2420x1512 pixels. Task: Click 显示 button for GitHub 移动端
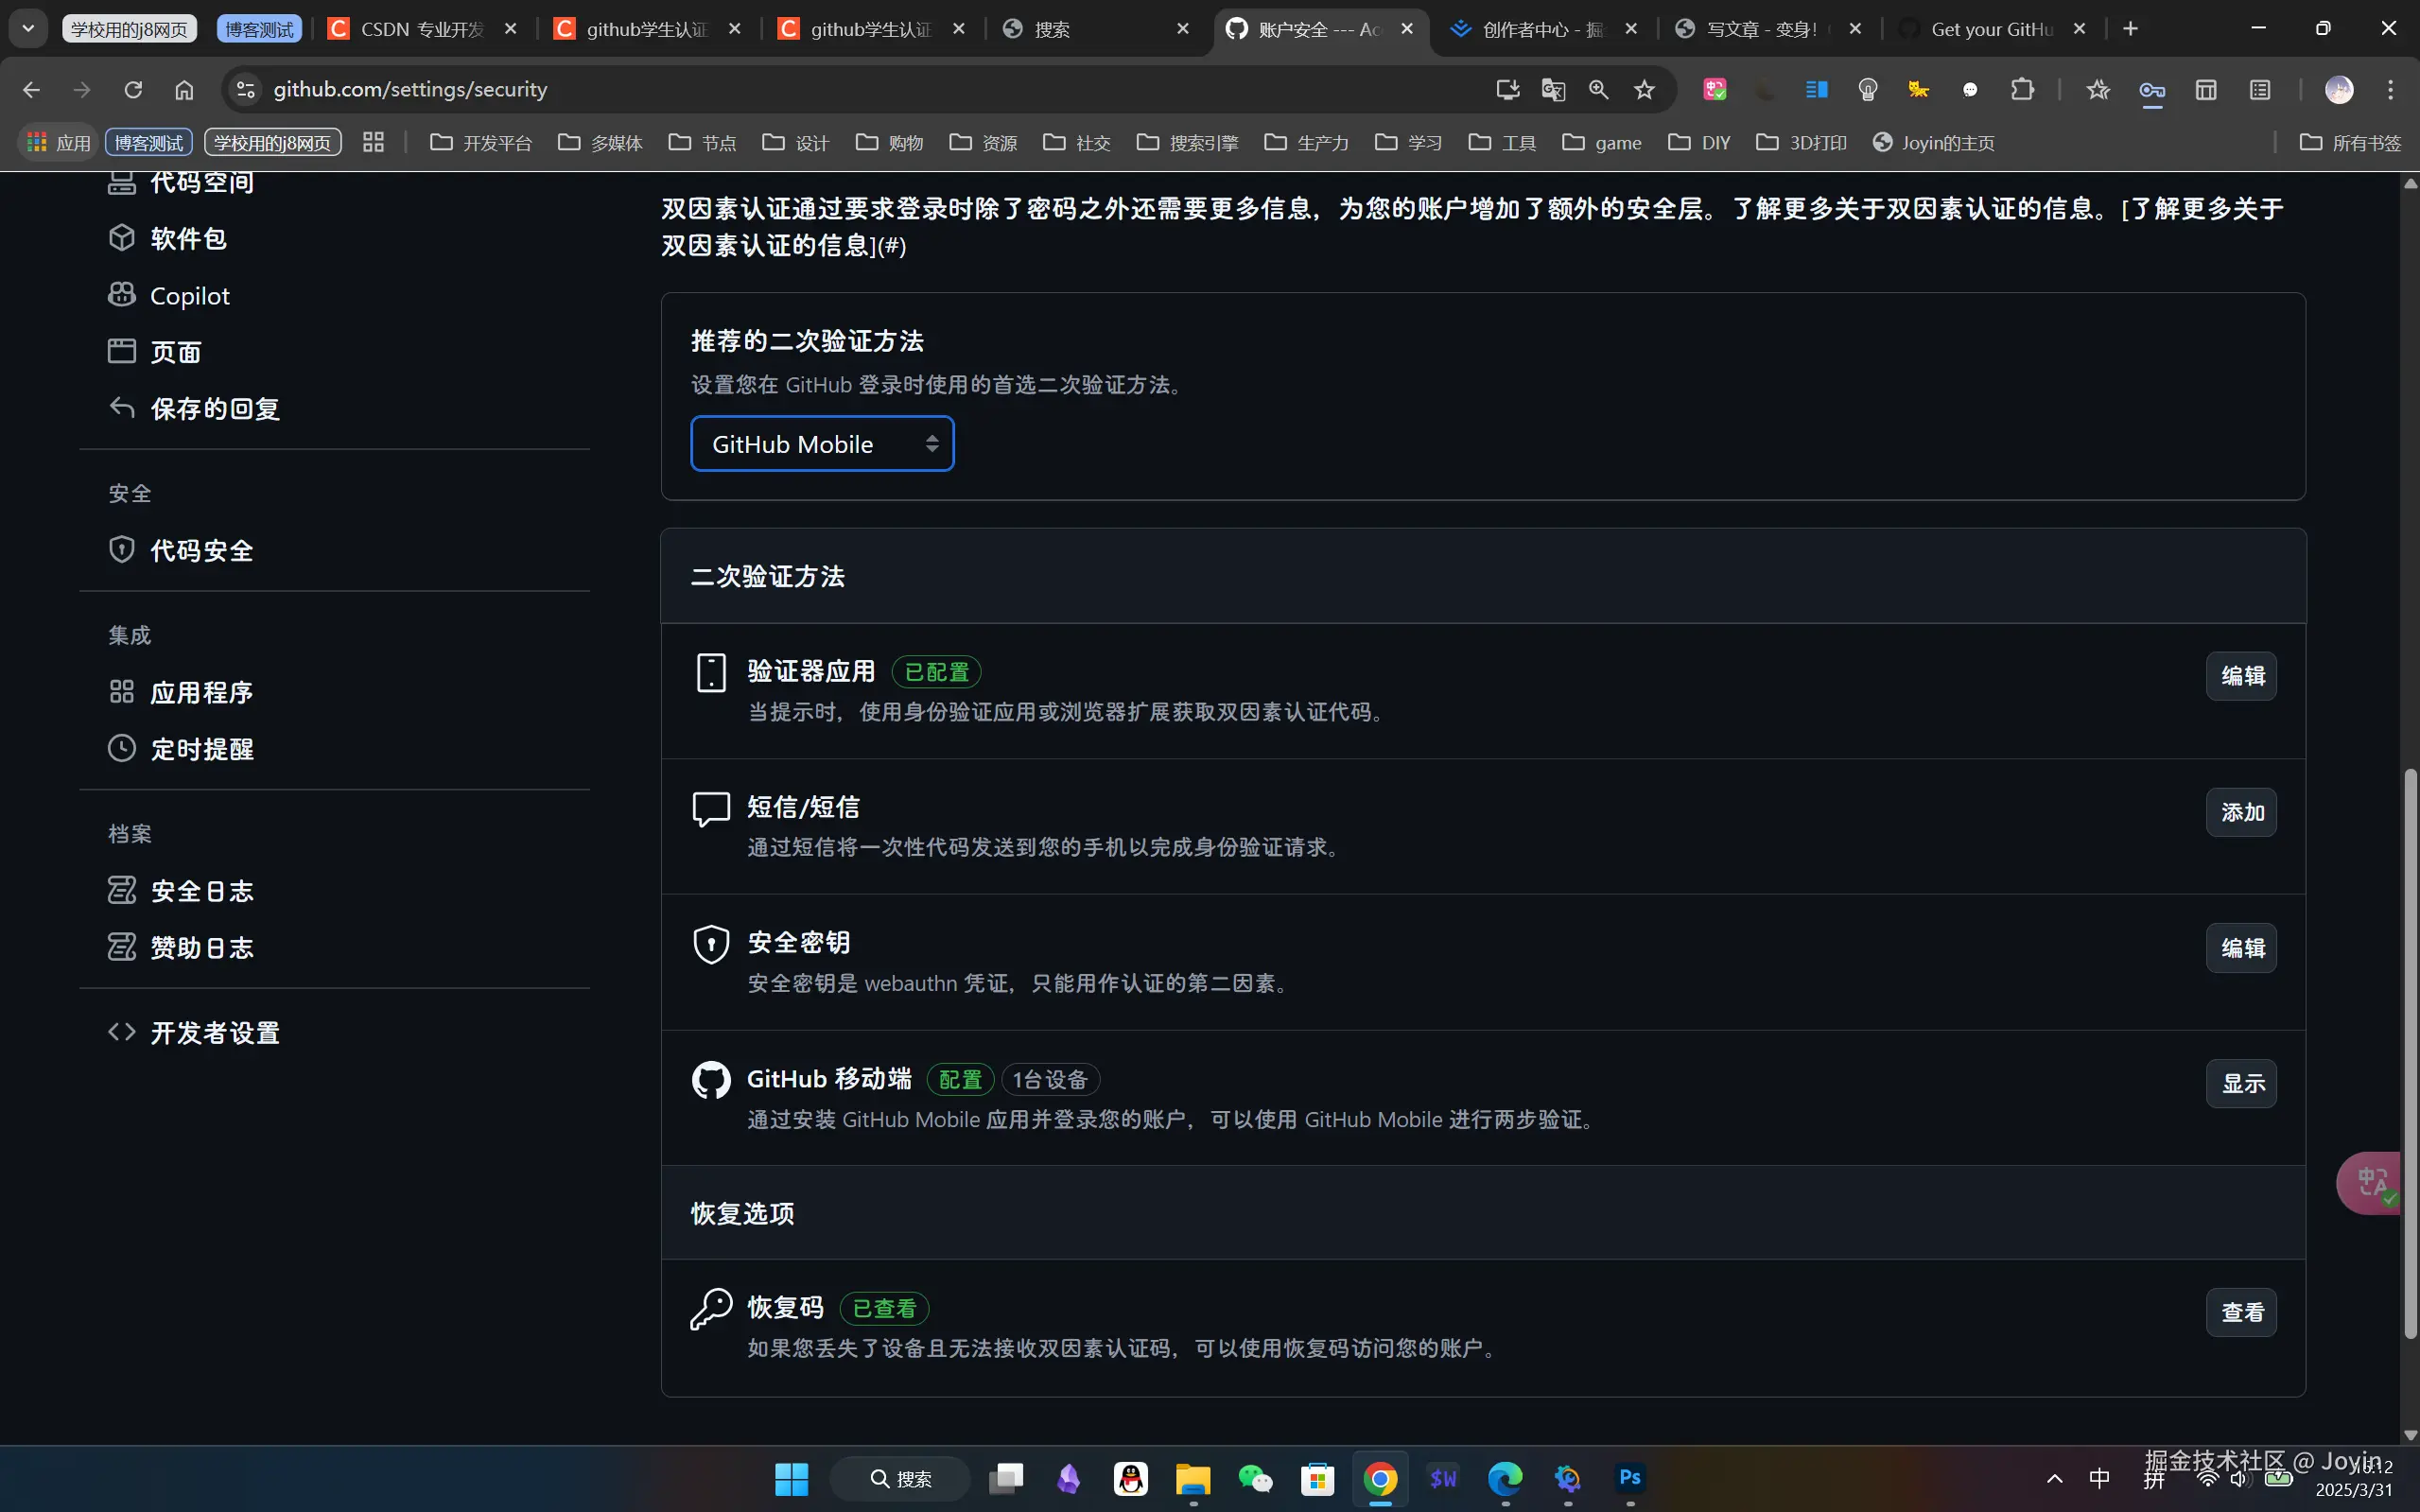pyautogui.click(x=2241, y=1083)
